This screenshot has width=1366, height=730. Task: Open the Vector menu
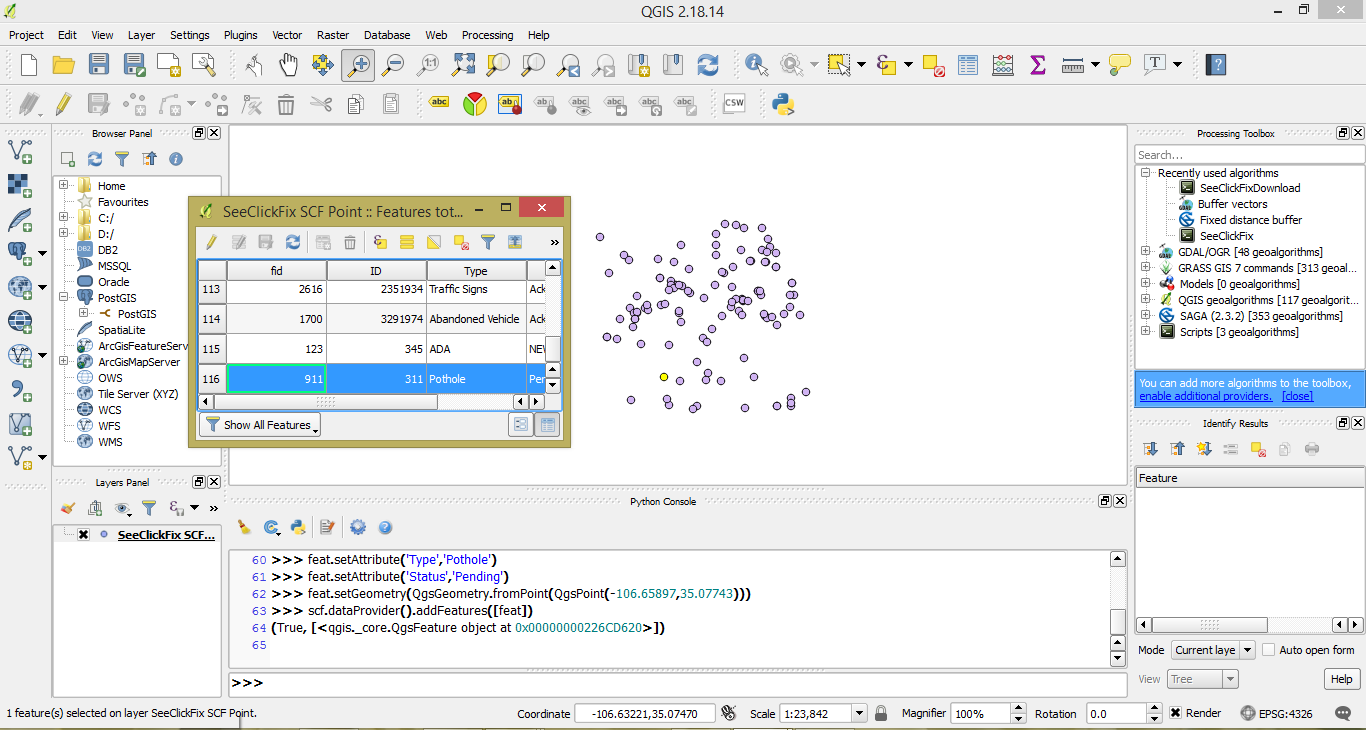point(287,35)
